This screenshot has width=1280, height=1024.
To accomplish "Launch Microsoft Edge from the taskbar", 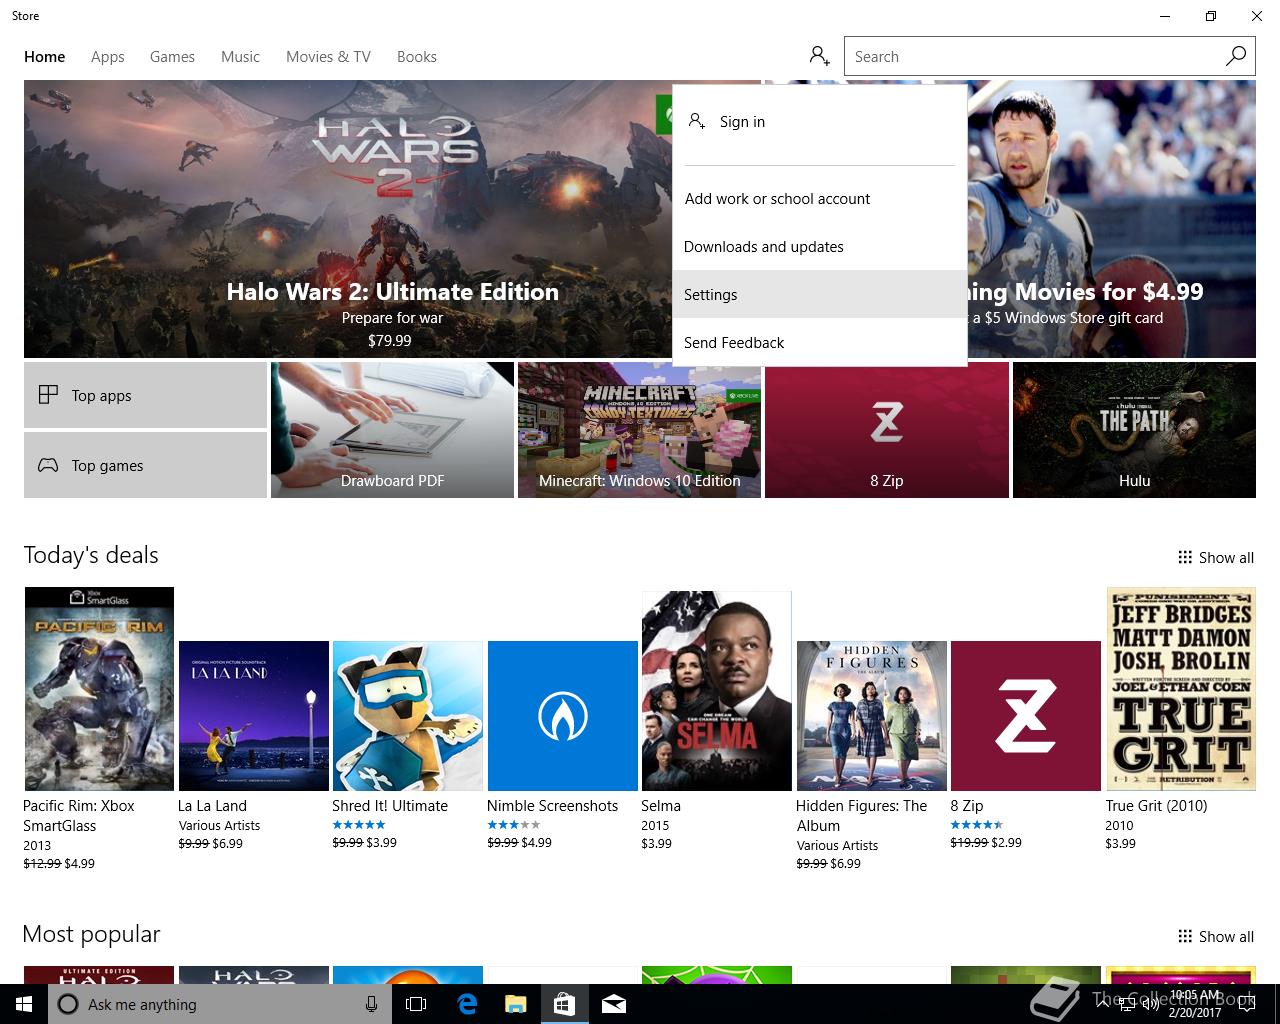I will pos(466,1004).
